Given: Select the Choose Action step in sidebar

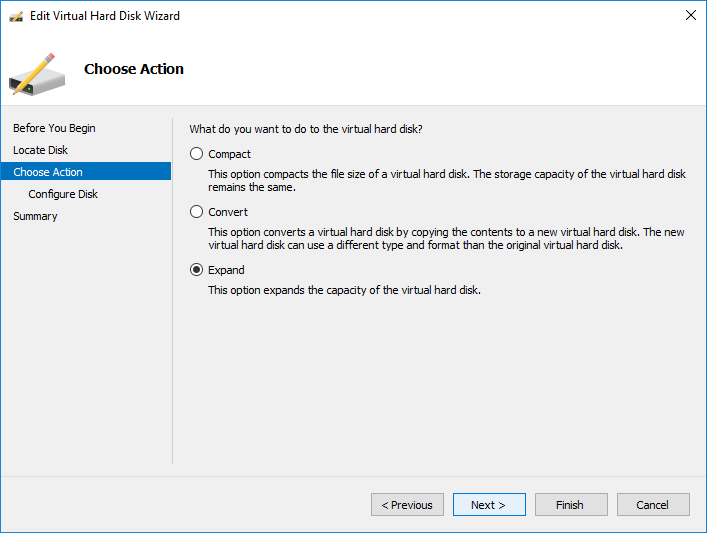Looking at the screenshot, I should pos(48,172).
